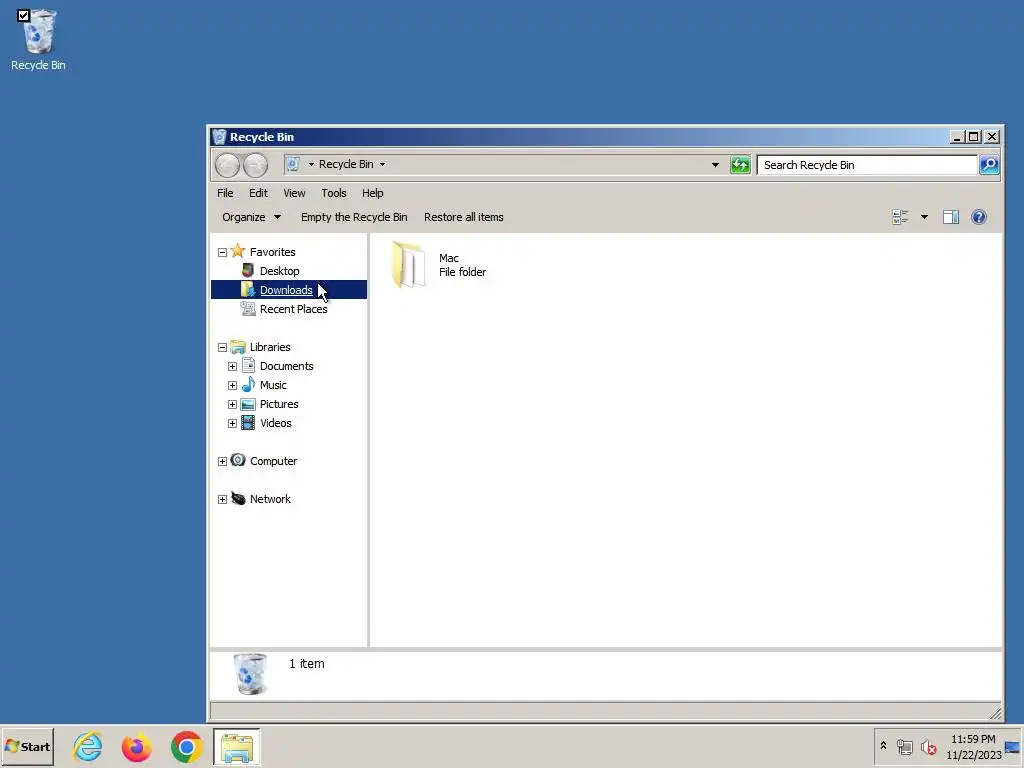
Task: Click the Recycle Bin title bar icon
Action: click(220, 137)
